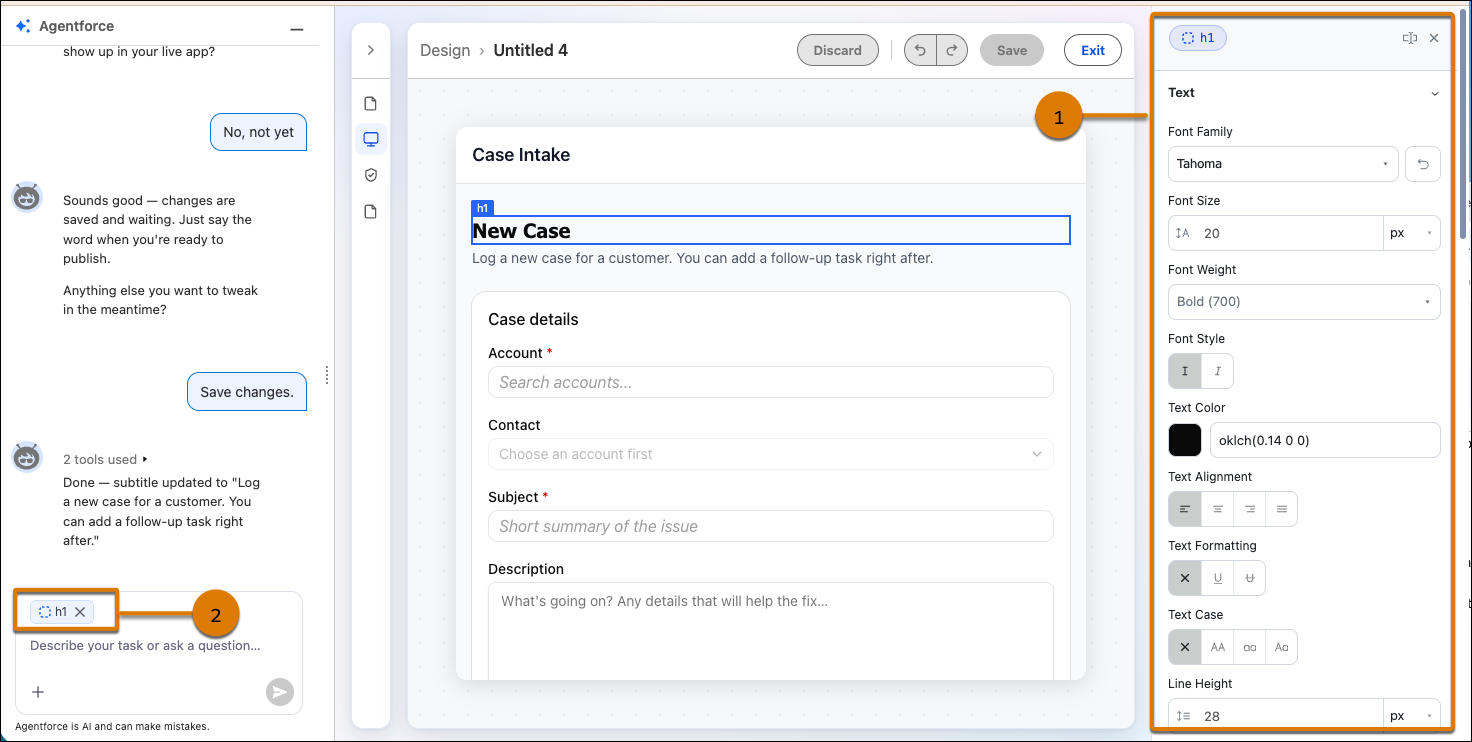Justify the text alignment
The image size is (1472, 742).
[x=1282, y=509]
